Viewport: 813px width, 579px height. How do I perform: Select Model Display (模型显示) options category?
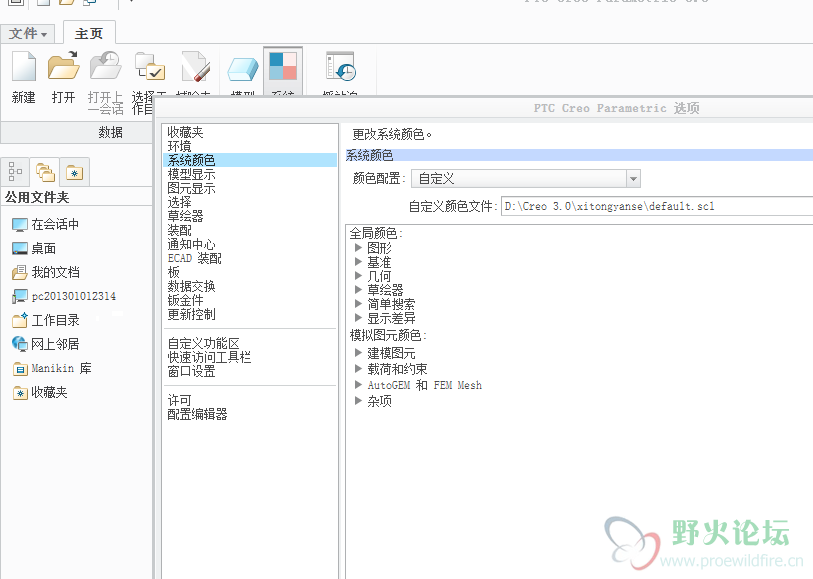pyautogui.click(x=191, y=174)
